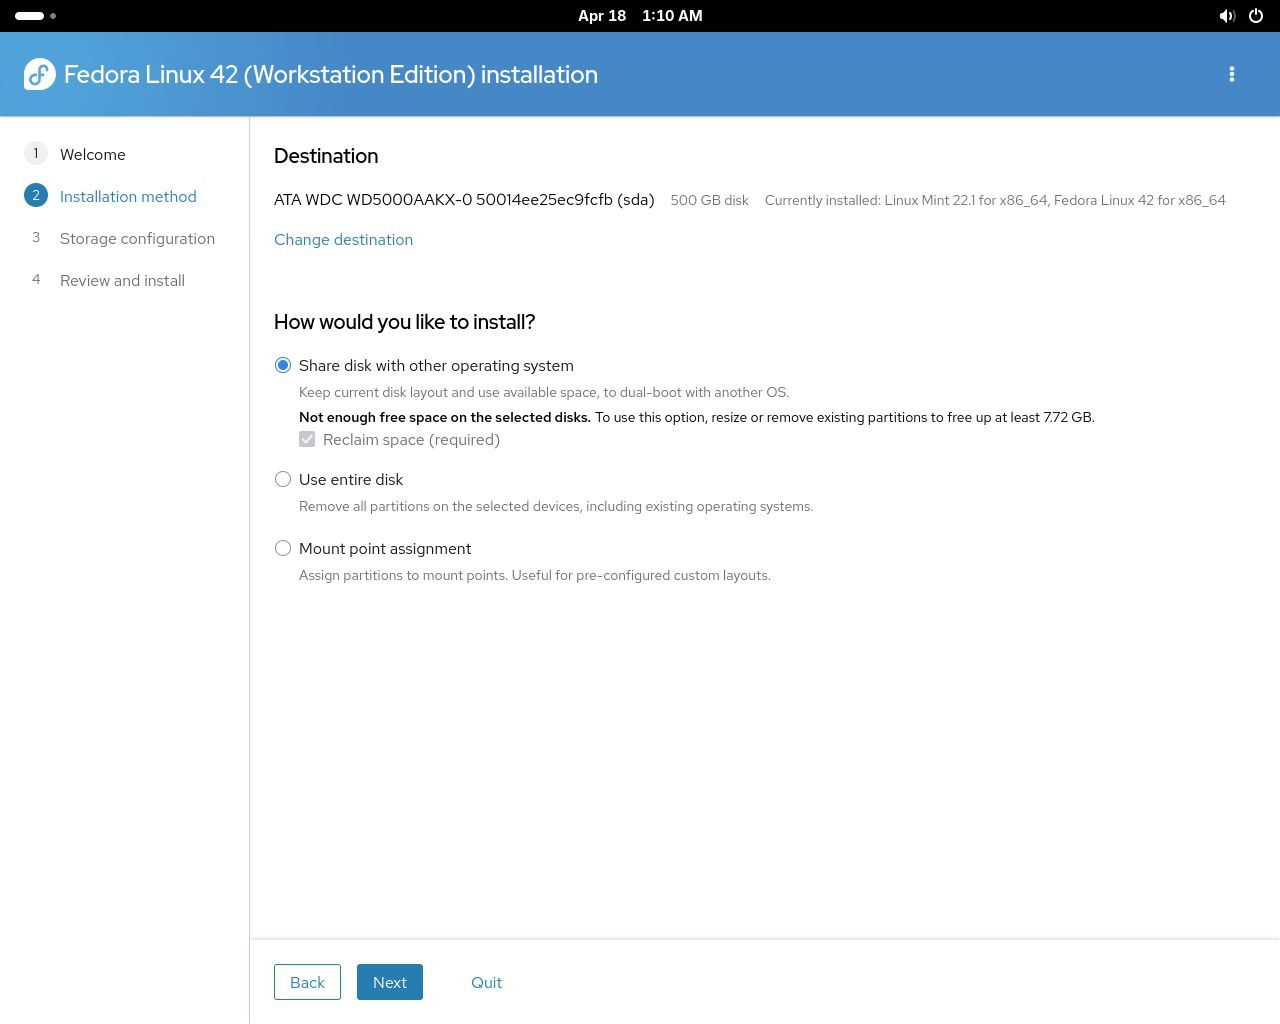Click disk name ATA WDC WD5000AAKX-0 (sda)
This screenshot has width=1280, height=1024.
(x=464, y=199)
